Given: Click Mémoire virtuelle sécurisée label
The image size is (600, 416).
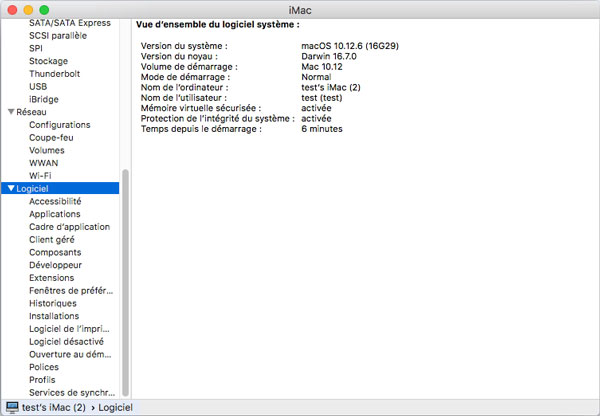Looking at the screenshot, I should point(201,108).
